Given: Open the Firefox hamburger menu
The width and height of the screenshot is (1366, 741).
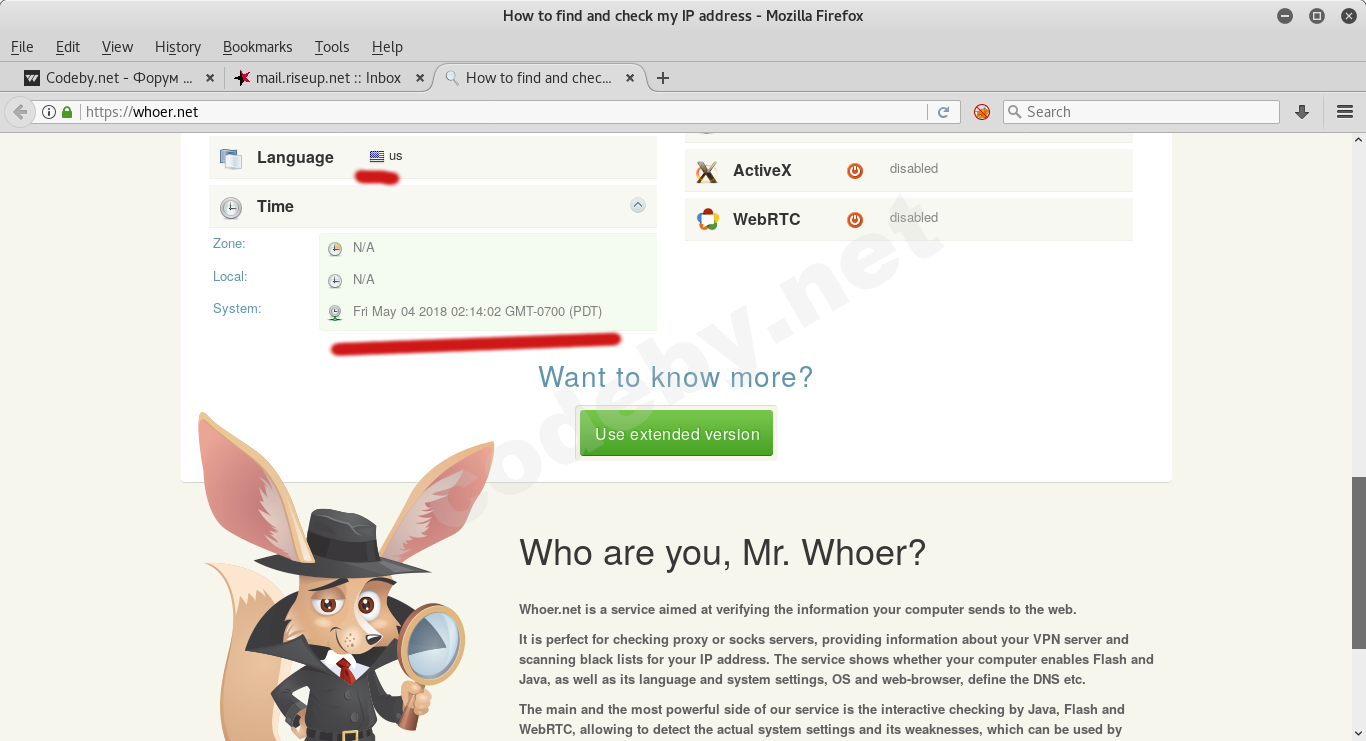Looking at the screenshot, I should coord(1345,112).
